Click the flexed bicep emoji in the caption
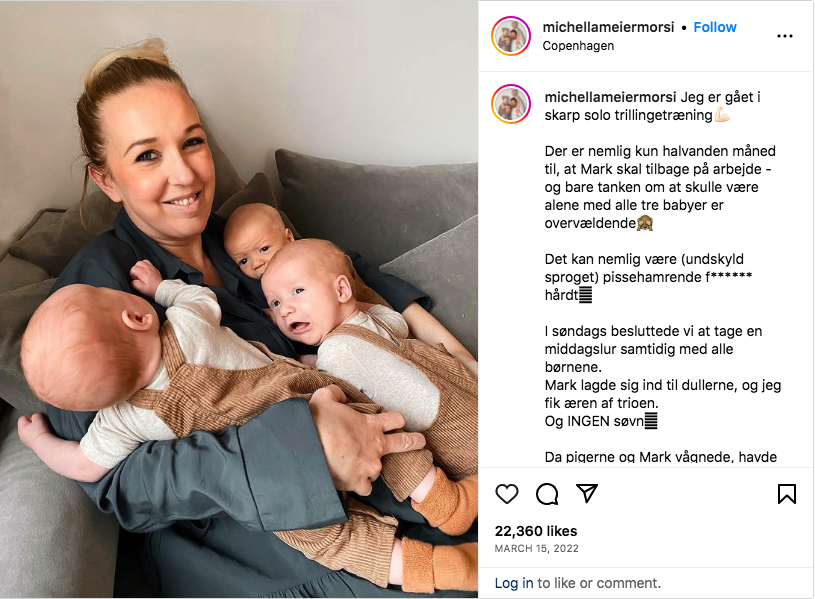This screenshot has height=599, width=815. [722, 115]
